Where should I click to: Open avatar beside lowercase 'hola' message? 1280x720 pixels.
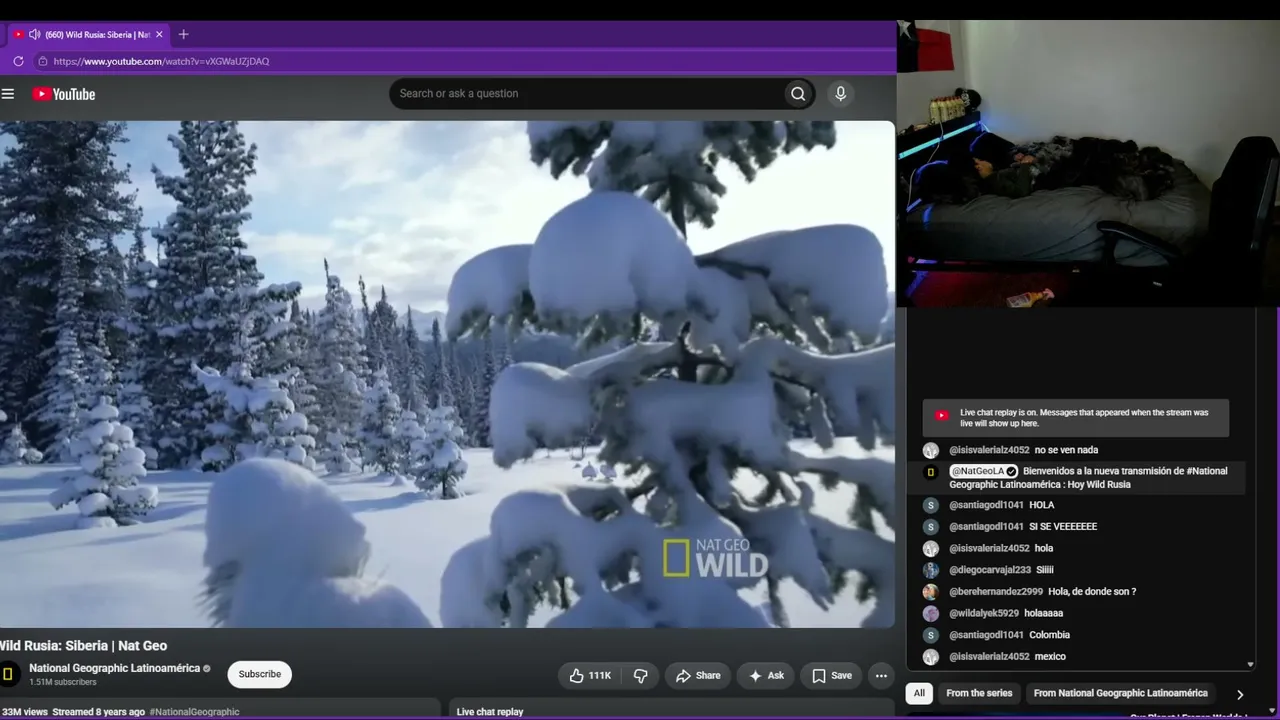coord(931,548)
